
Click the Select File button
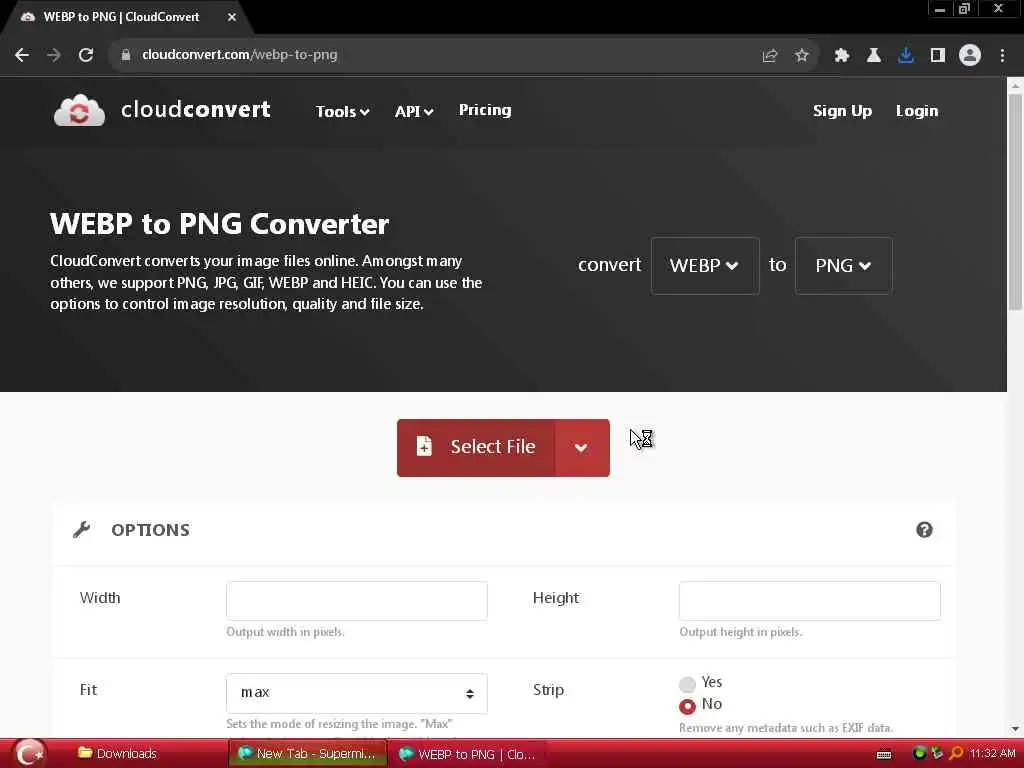coord(476,448)
